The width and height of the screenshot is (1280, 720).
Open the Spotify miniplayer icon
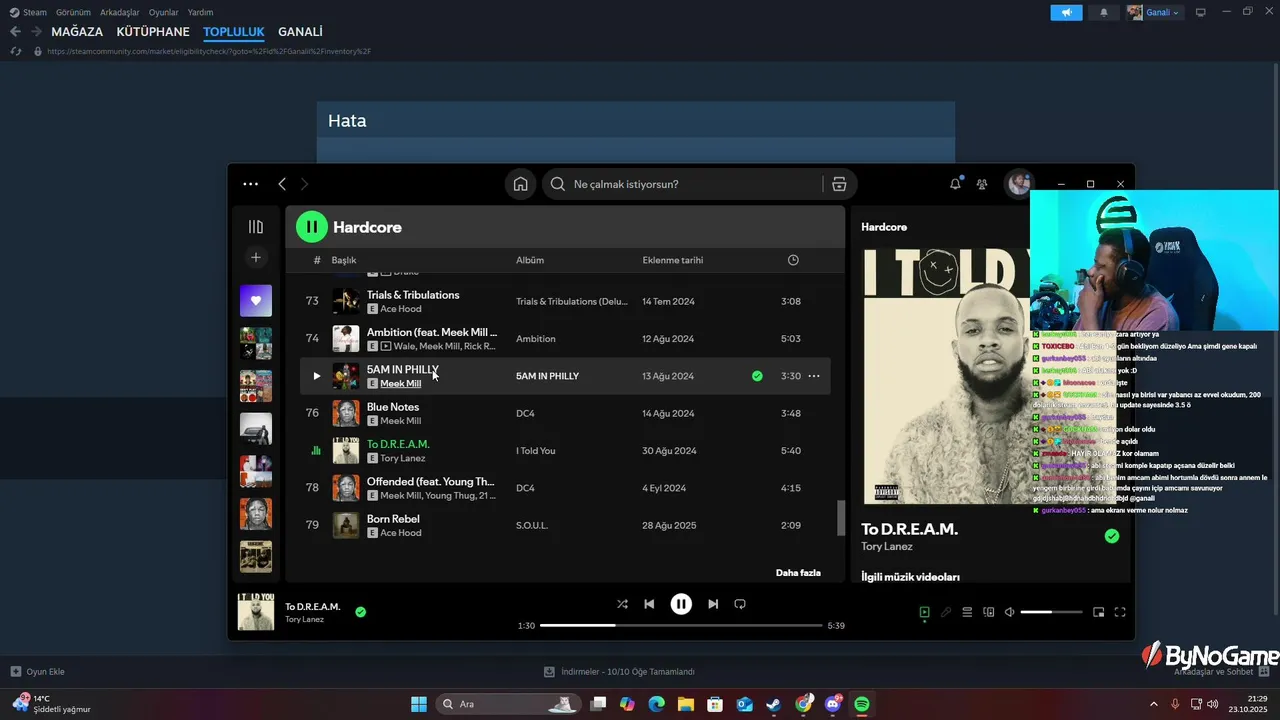(1098, 612)
